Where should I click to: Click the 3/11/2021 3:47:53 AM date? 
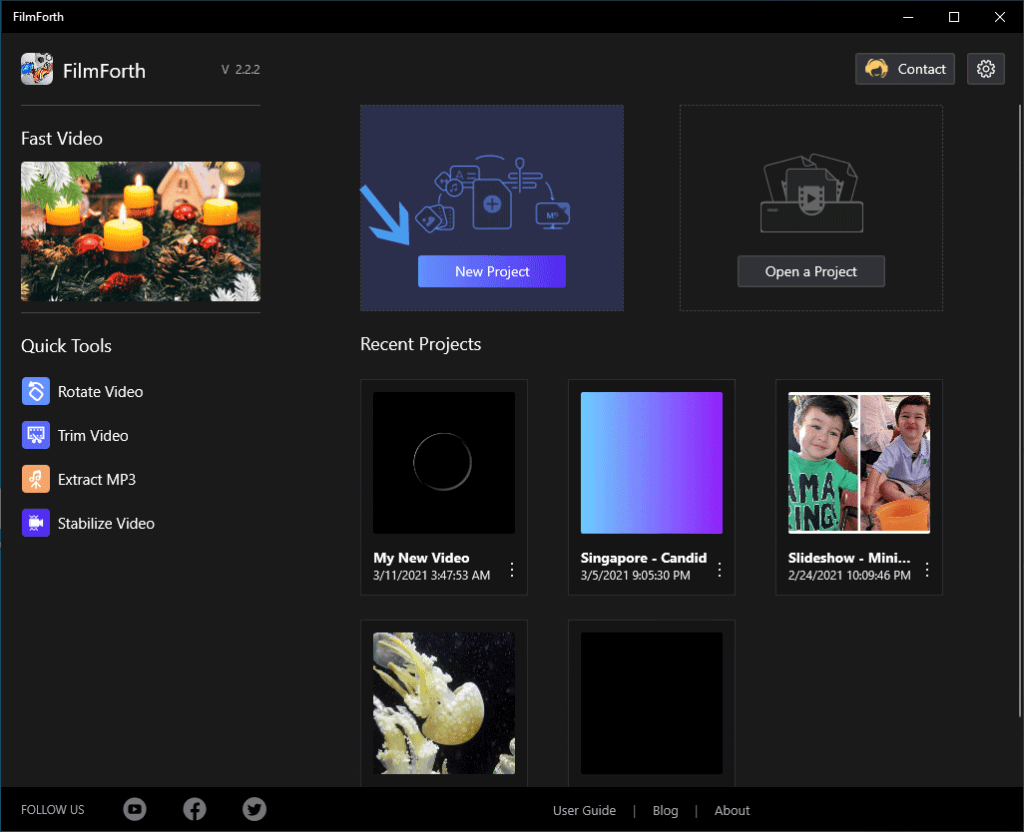pyautogui.click(x=432, y=575)
